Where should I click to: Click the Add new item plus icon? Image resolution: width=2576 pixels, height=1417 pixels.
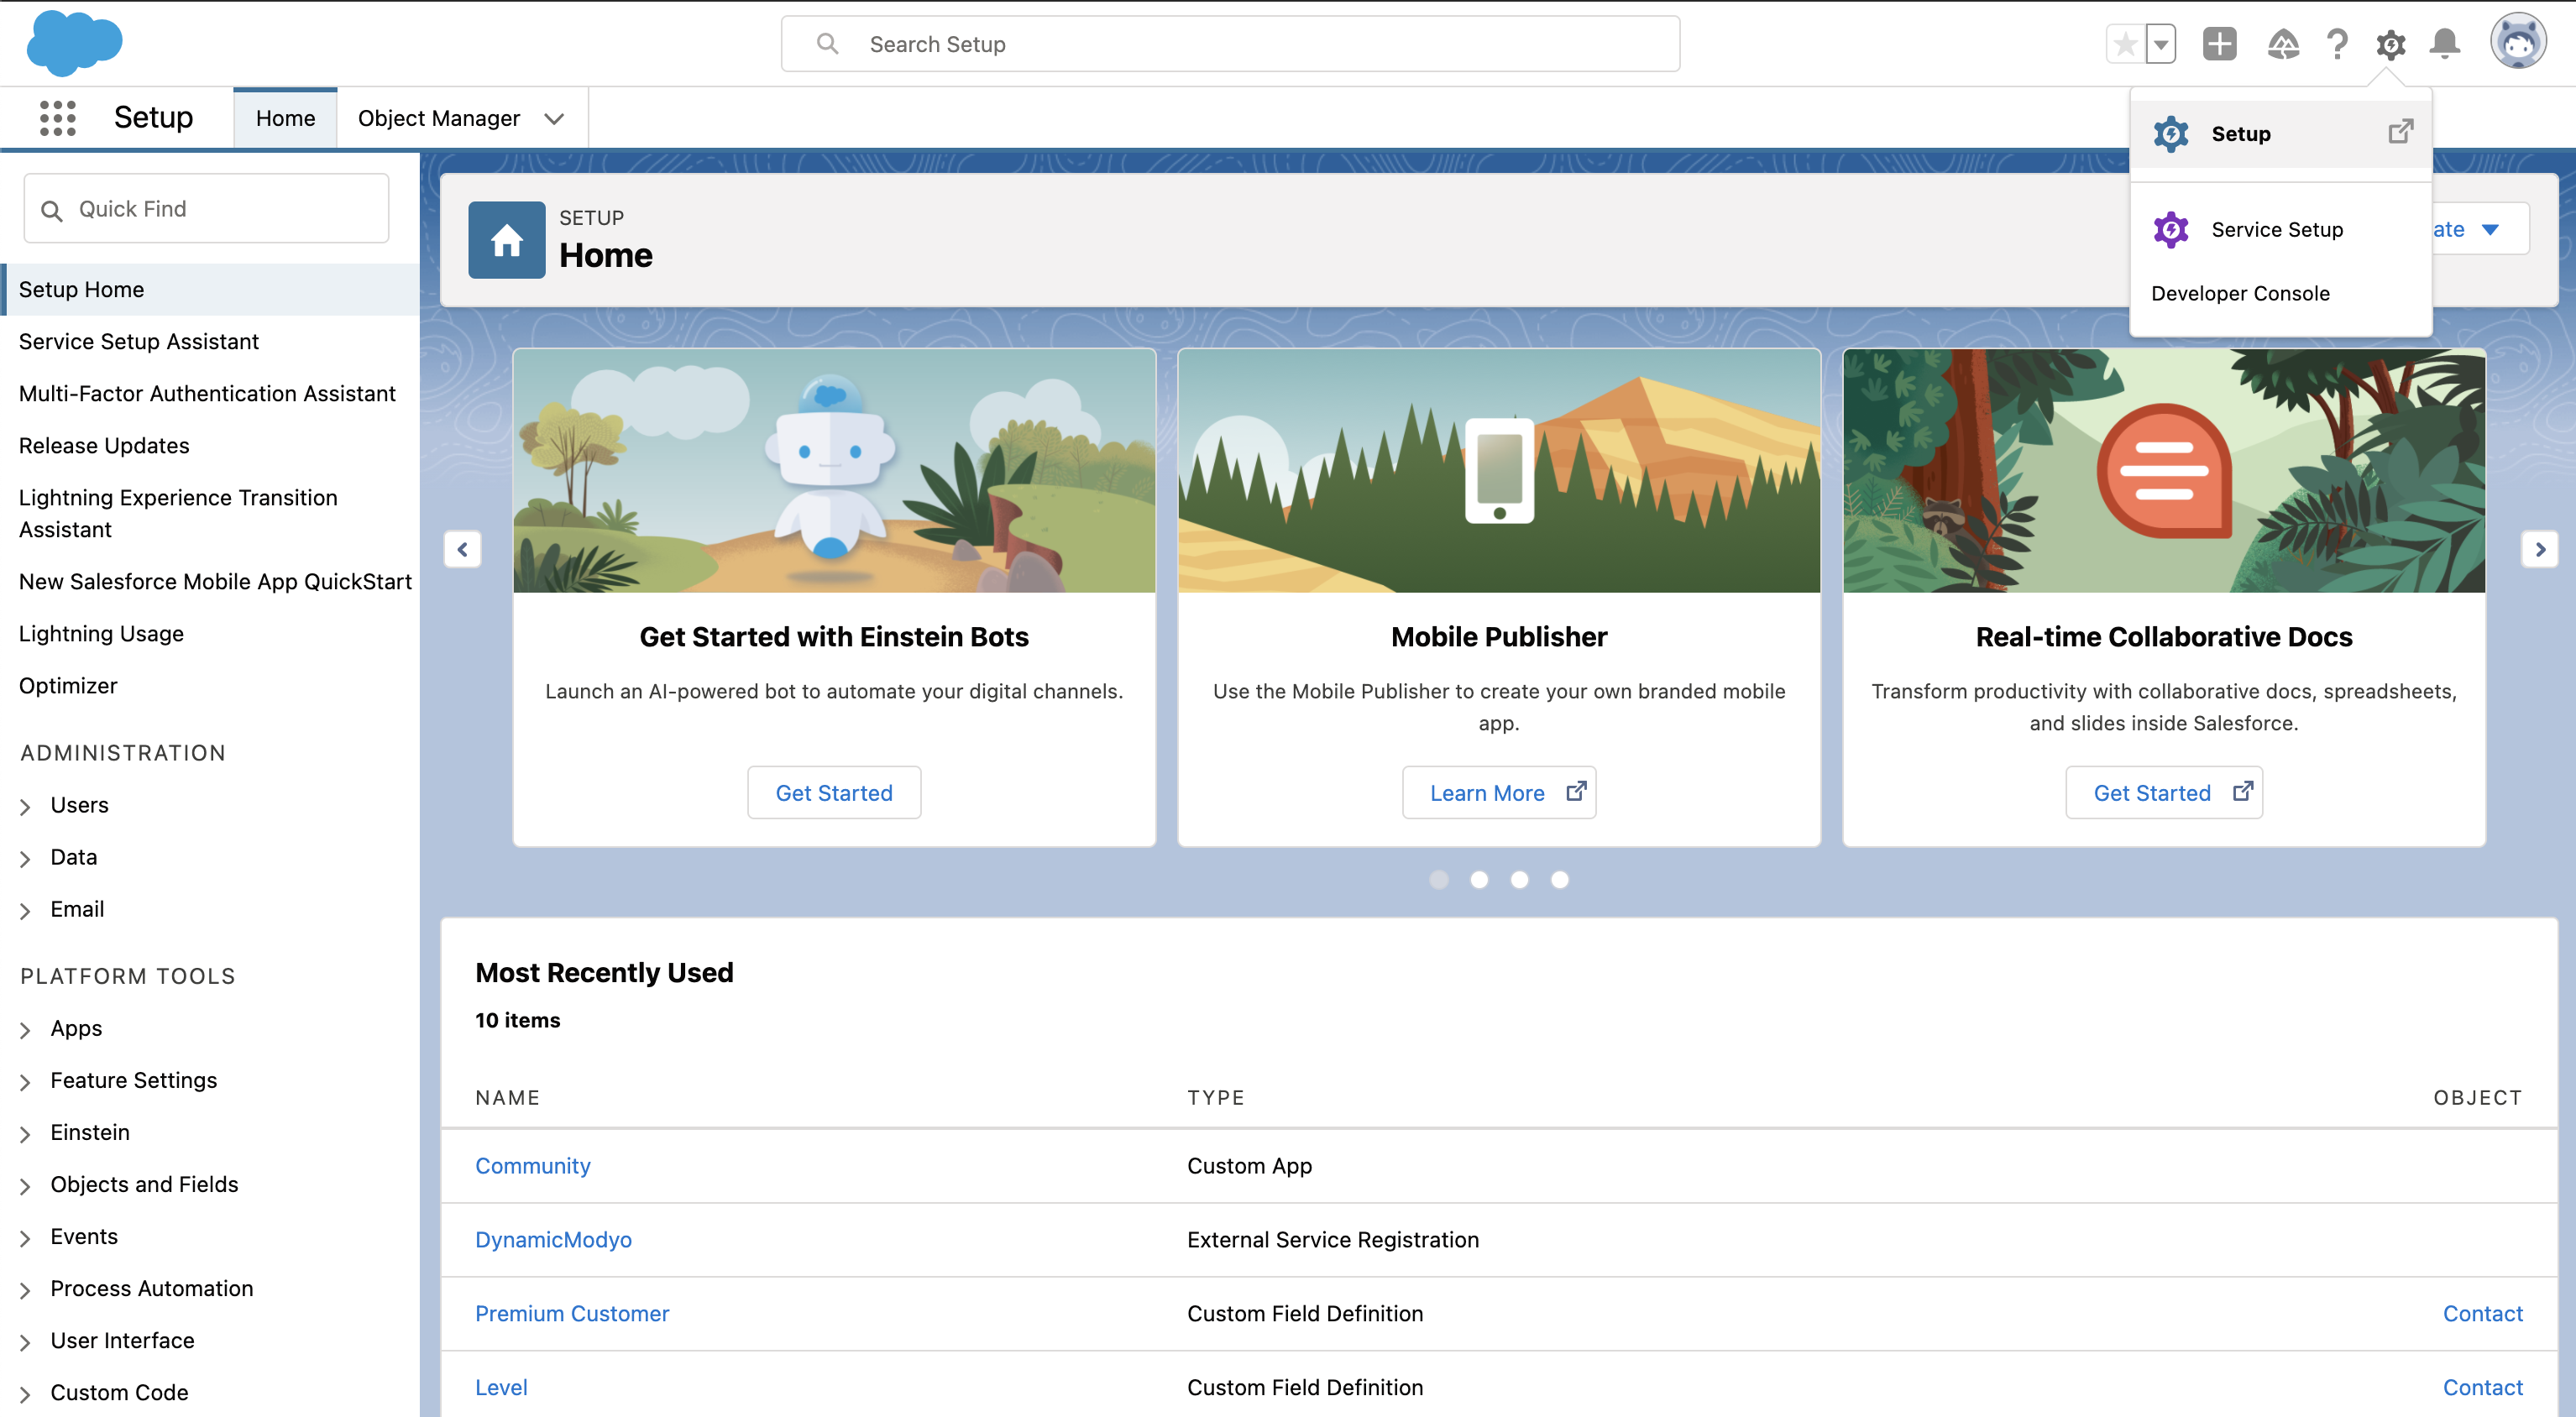point(2220,42)
